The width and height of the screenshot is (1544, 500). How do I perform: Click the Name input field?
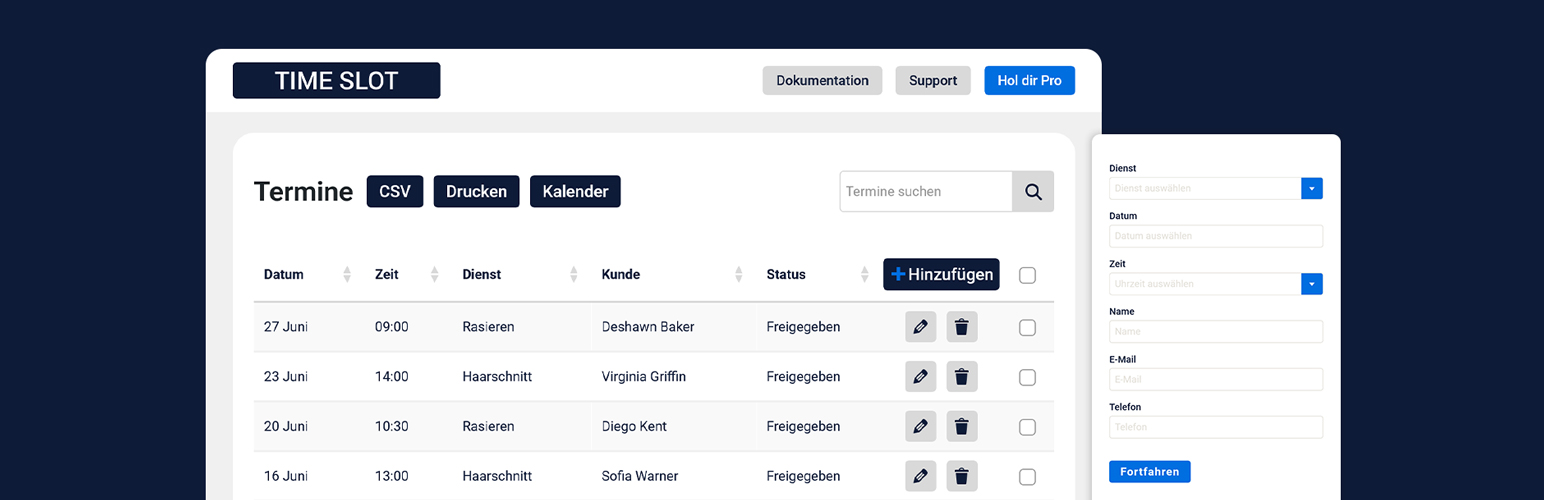tap(1216, 331)
